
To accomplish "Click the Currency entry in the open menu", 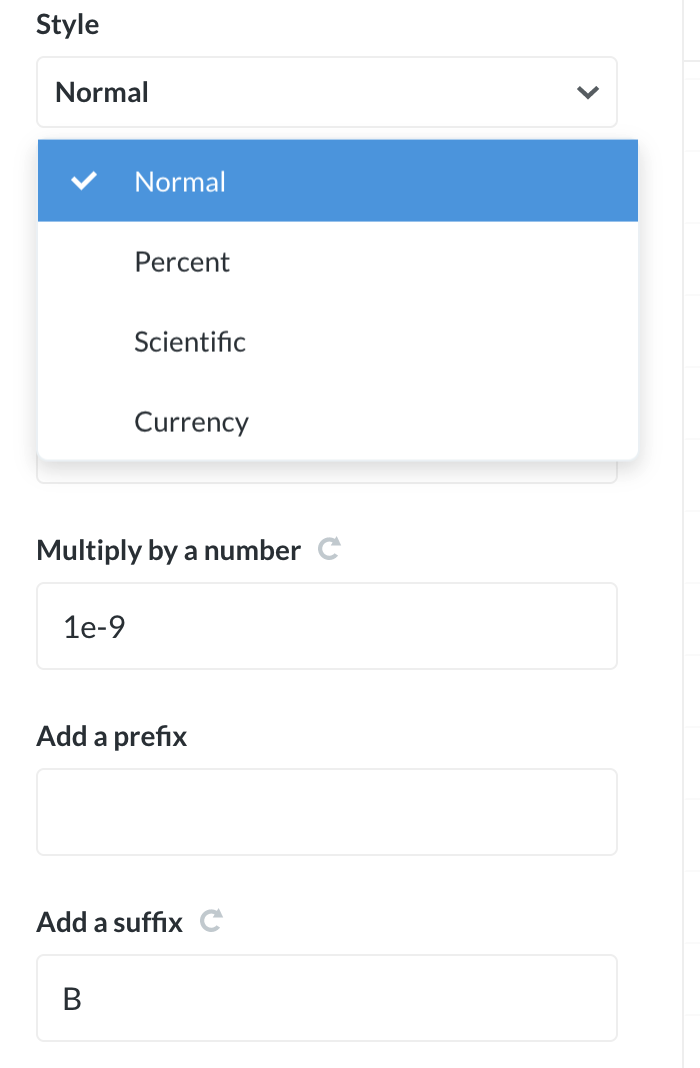I will coord(190,421).
